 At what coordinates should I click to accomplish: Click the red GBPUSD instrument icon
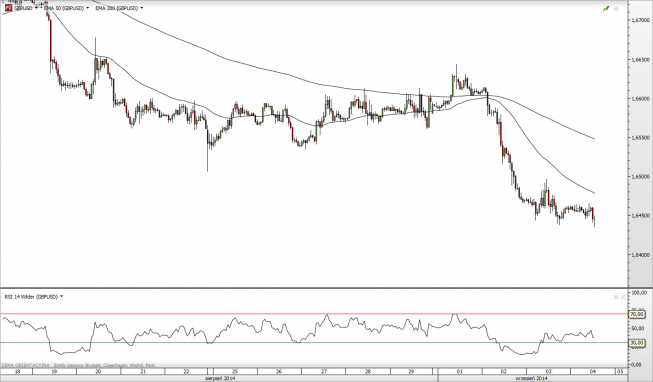point(8,8)
